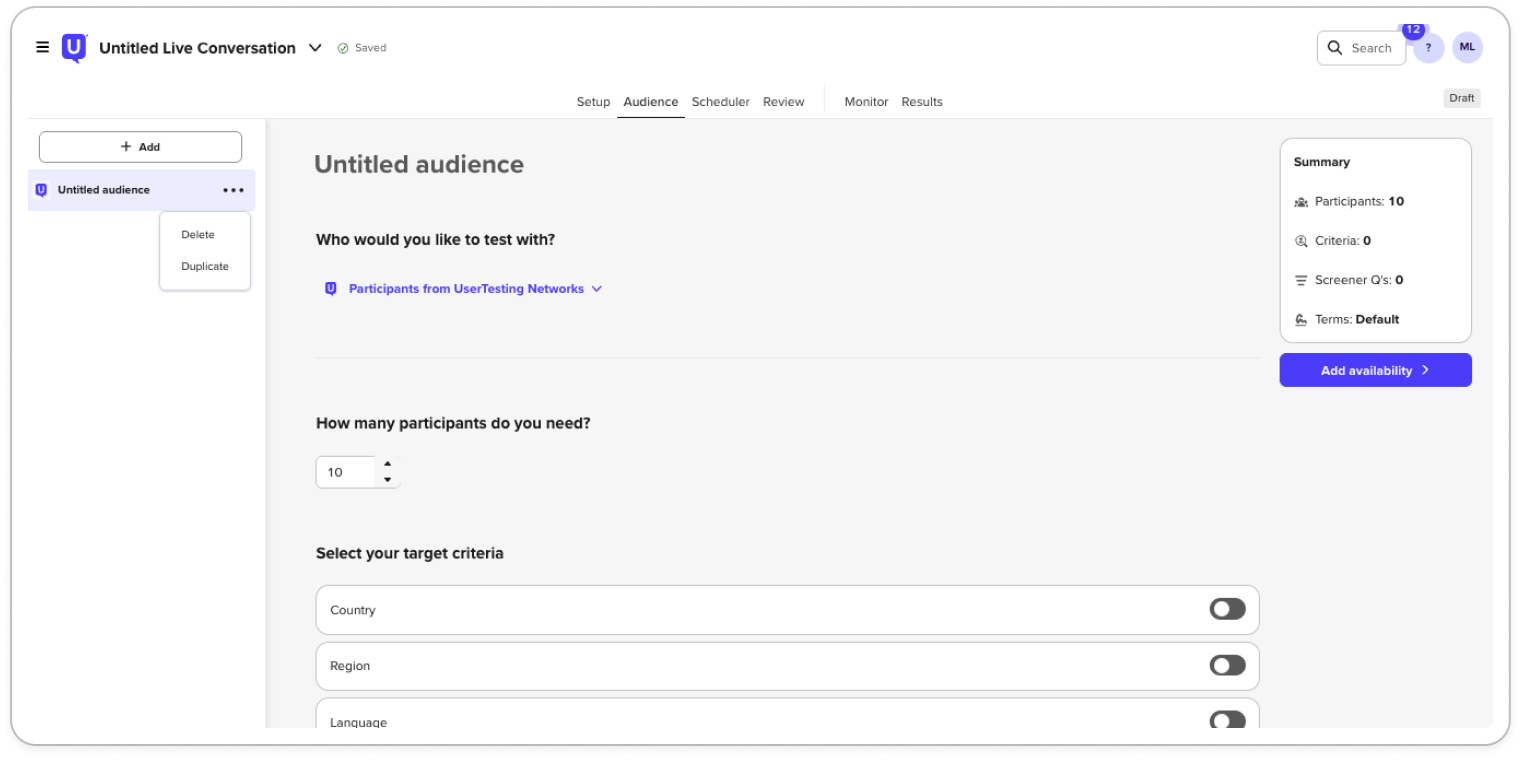Turn on the Region criteria toggle
This screenshot has width=1521, height=760.
pos(1227,665)
